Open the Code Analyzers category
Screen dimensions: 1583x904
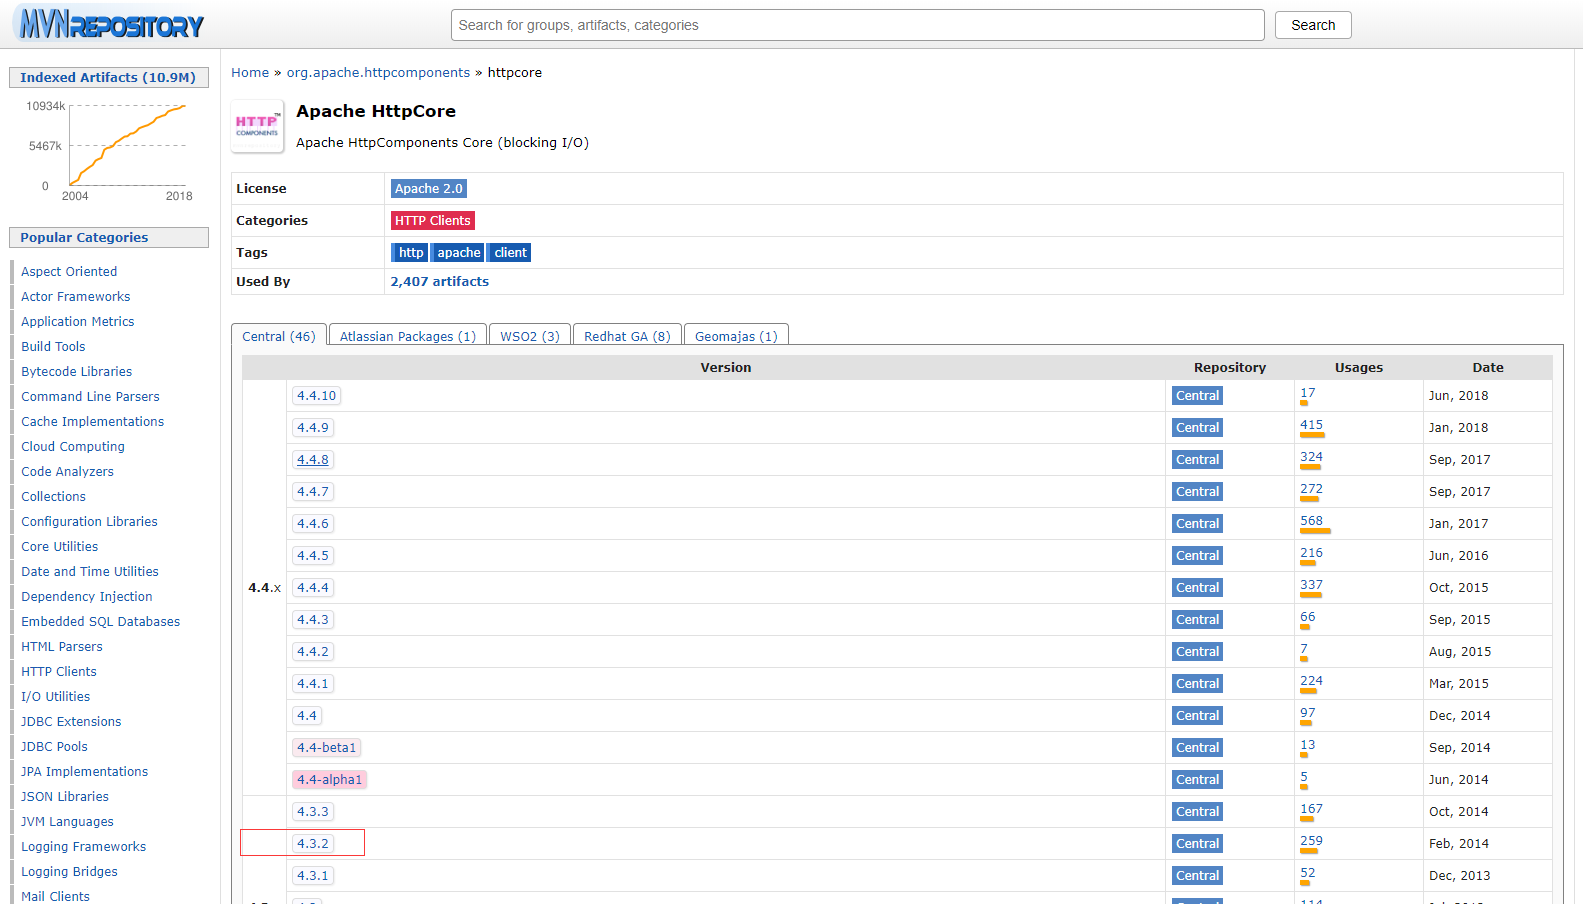[x=67, y=472]
